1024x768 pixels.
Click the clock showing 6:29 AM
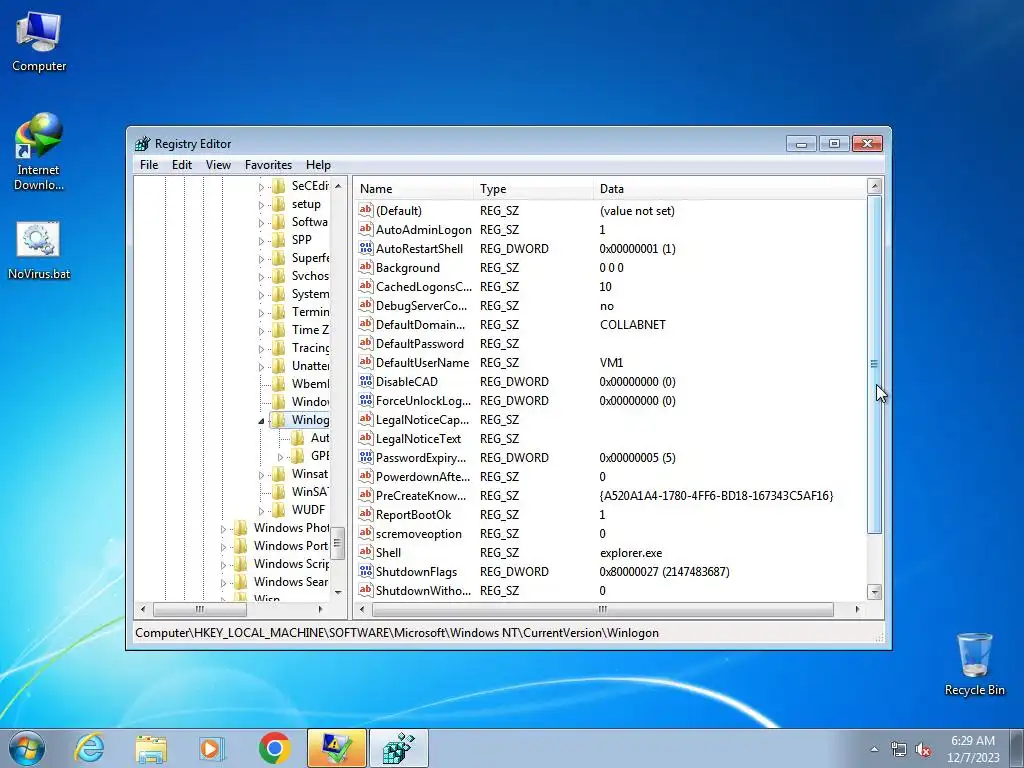click(x=972, y=741)
